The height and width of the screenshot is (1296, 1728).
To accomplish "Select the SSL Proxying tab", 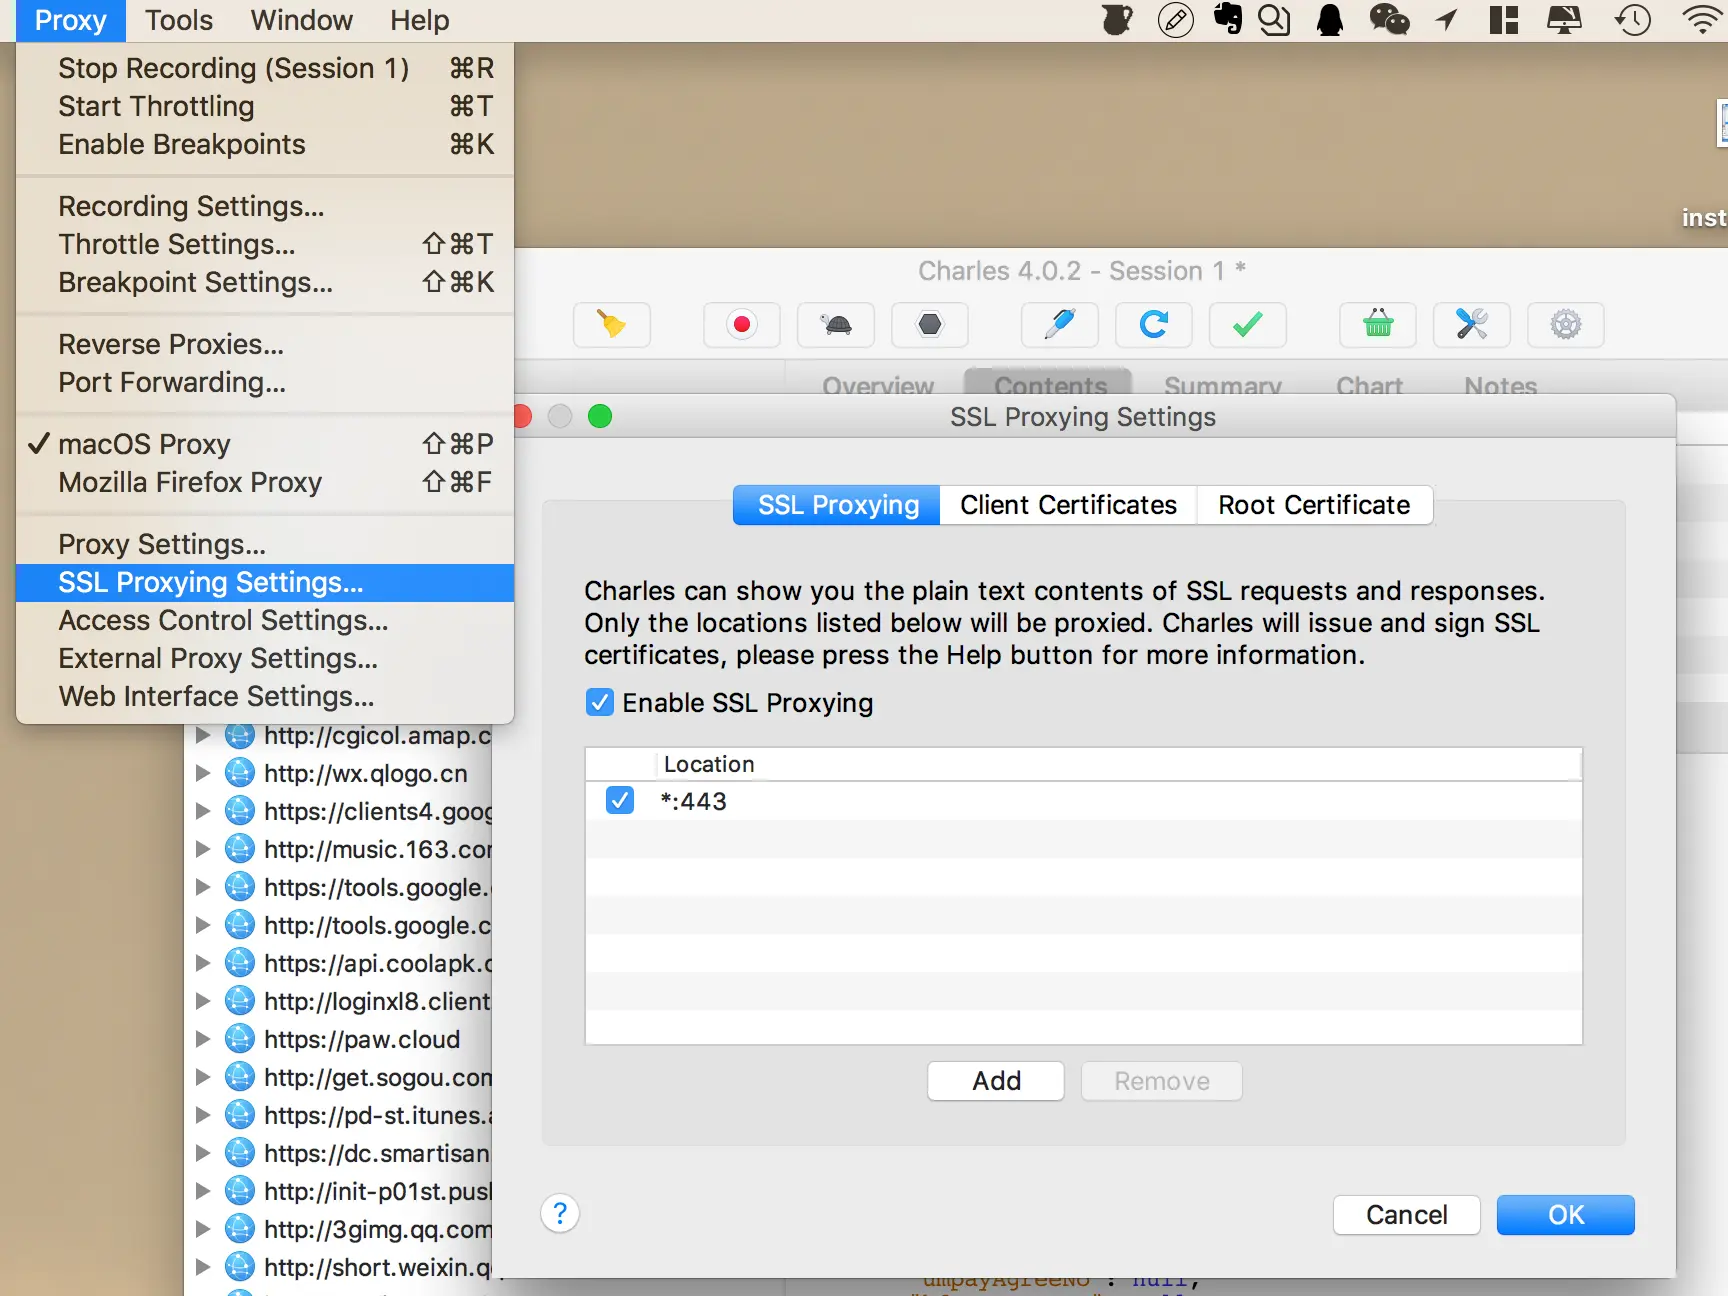I will click(x=838, y=505).
